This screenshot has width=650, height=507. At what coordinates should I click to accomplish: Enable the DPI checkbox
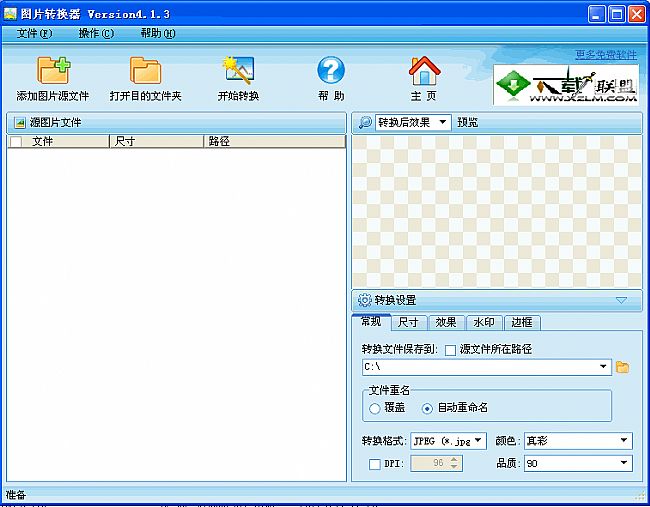point(374,464)
